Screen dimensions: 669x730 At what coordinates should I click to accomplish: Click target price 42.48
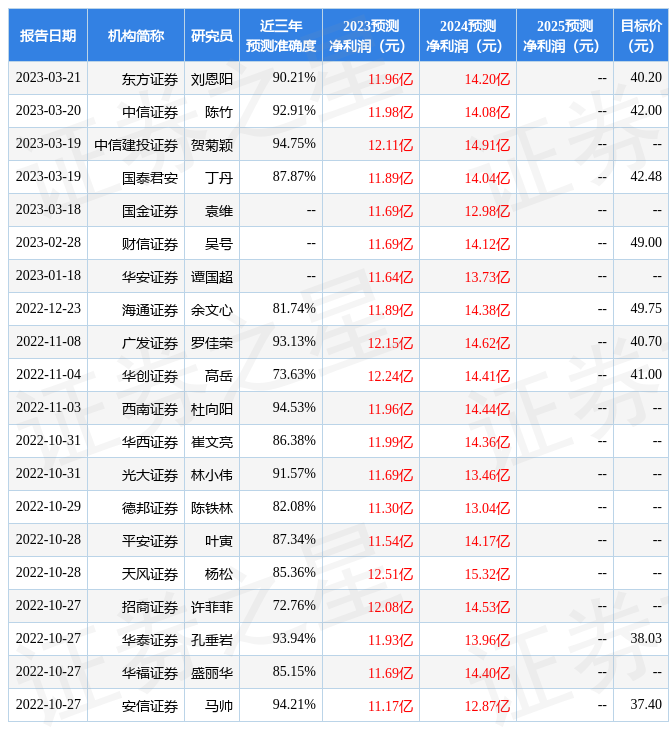[x=646, y=176]
